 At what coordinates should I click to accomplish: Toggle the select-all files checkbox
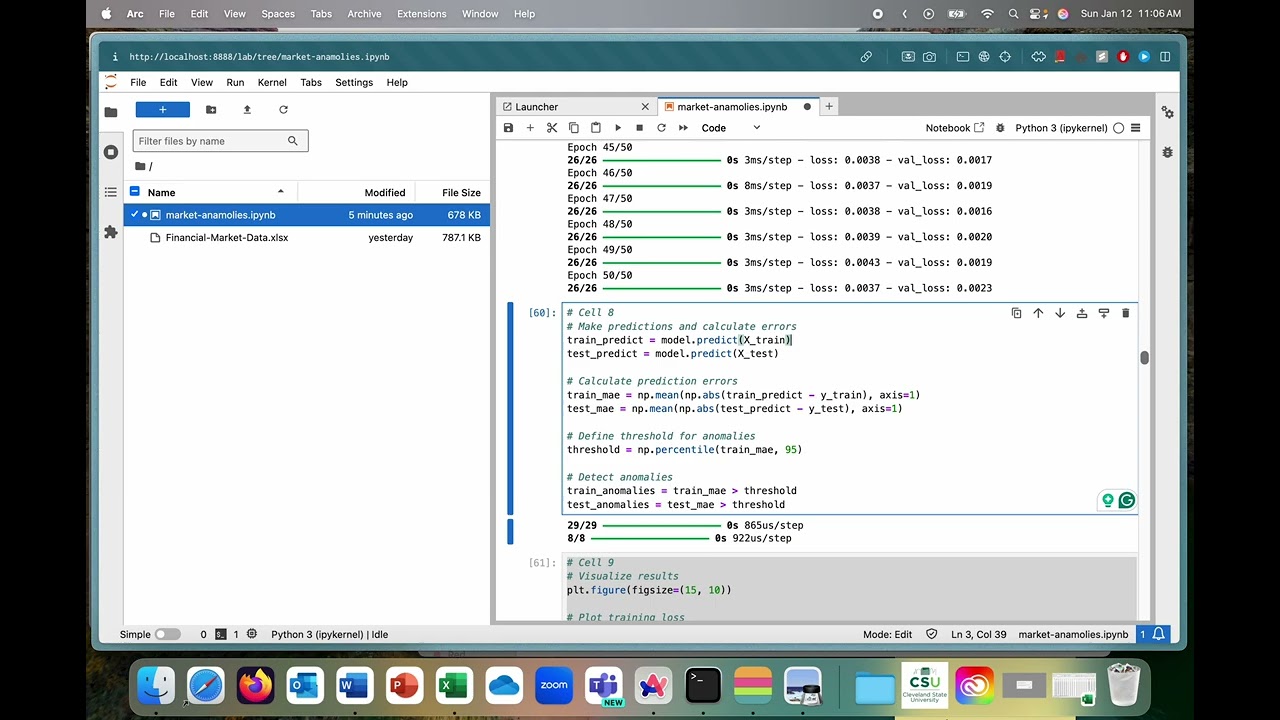point(134,192)
